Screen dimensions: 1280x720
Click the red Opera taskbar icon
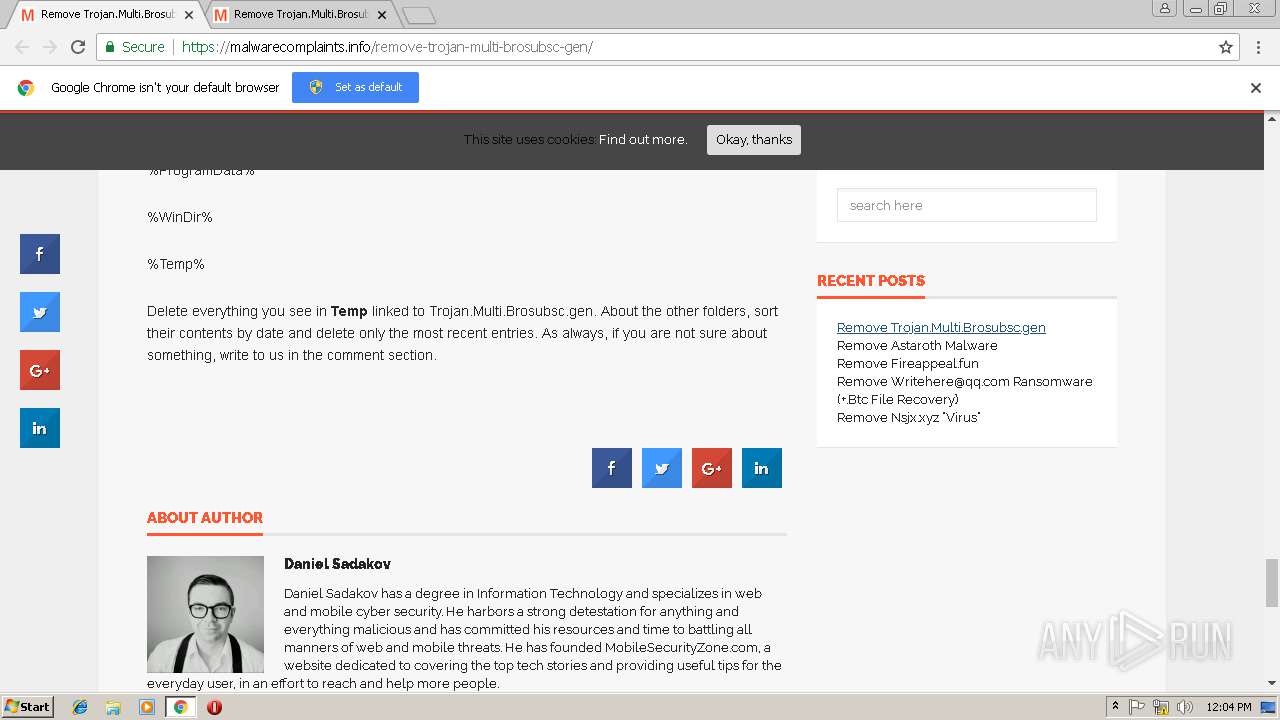coord(214,707)
